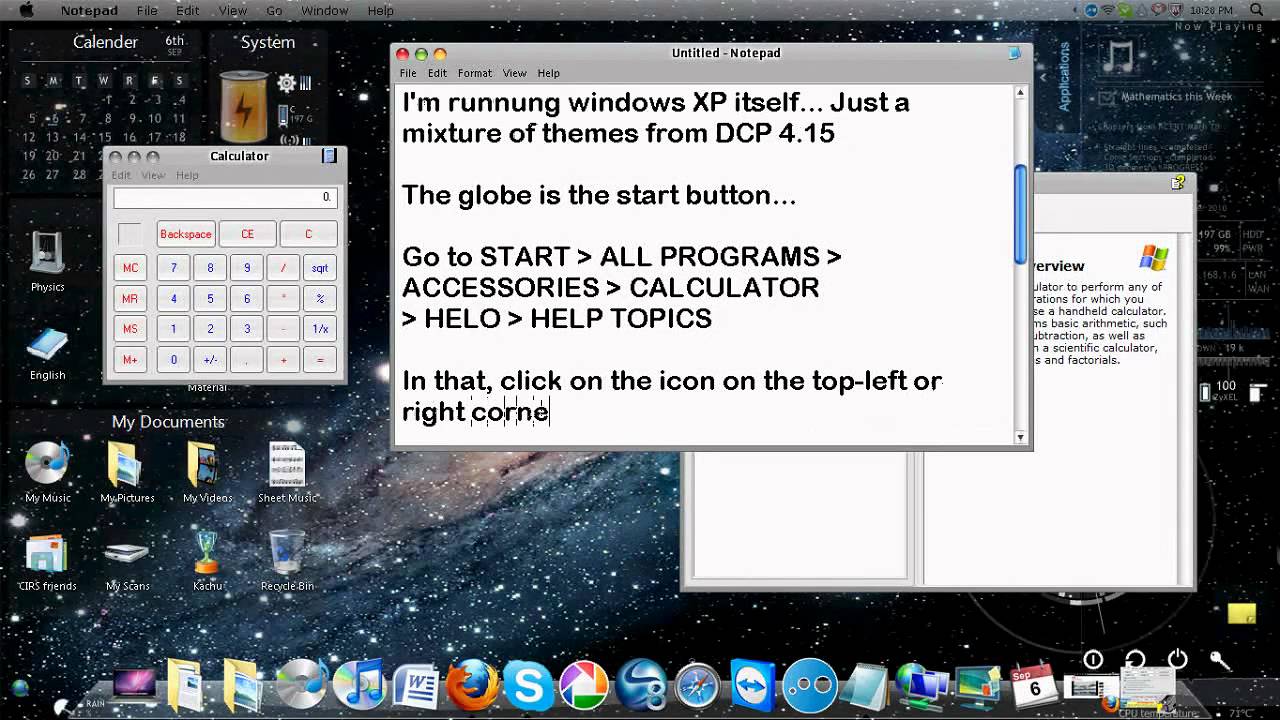Click the Notepad scrollbar down arrow
Image resolution: width=1280 pixels, height=720 pixels.
tap(1021, 437)
